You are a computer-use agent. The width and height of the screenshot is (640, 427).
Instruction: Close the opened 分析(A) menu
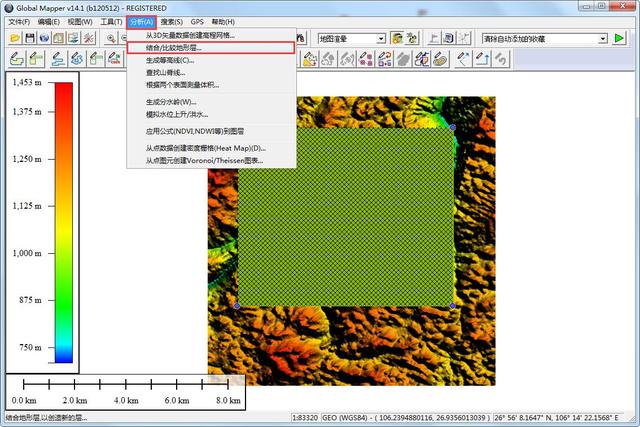pyautogui.click(x=141, y=22)
